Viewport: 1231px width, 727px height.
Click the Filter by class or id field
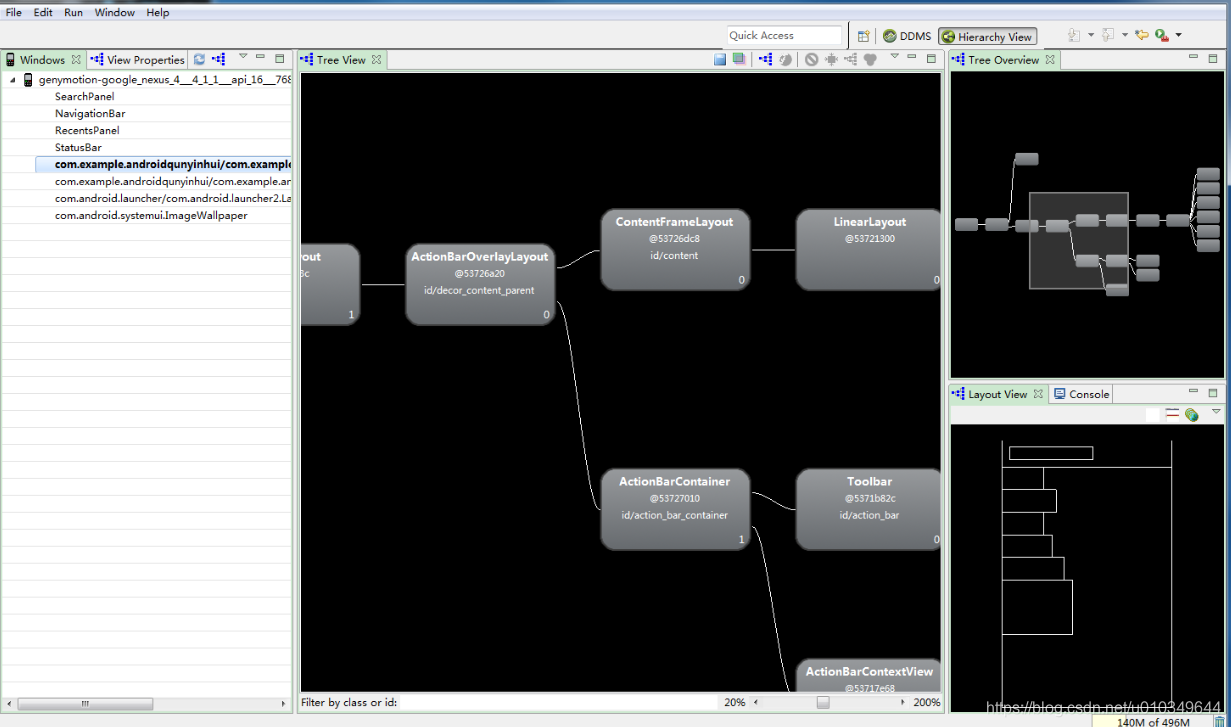[x=558, y=703]
